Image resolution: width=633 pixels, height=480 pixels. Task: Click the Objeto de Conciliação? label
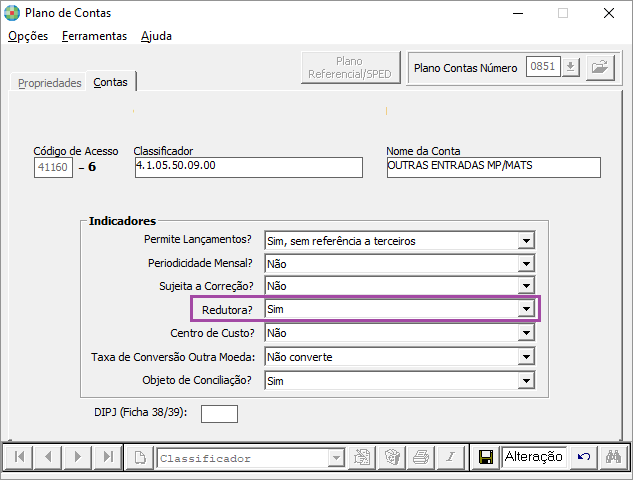(197, 380)
